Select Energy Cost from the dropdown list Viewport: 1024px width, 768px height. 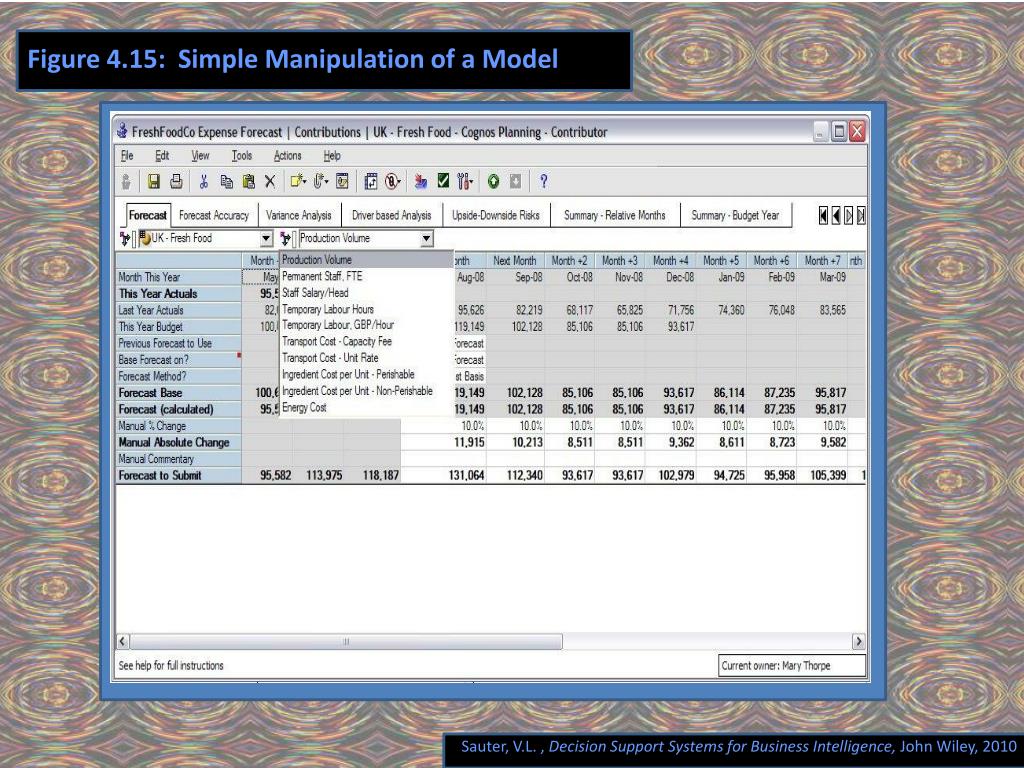tap(366, 407)
